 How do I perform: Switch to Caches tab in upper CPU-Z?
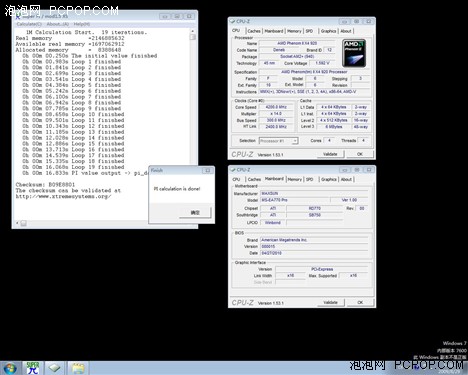click(254, 31)
